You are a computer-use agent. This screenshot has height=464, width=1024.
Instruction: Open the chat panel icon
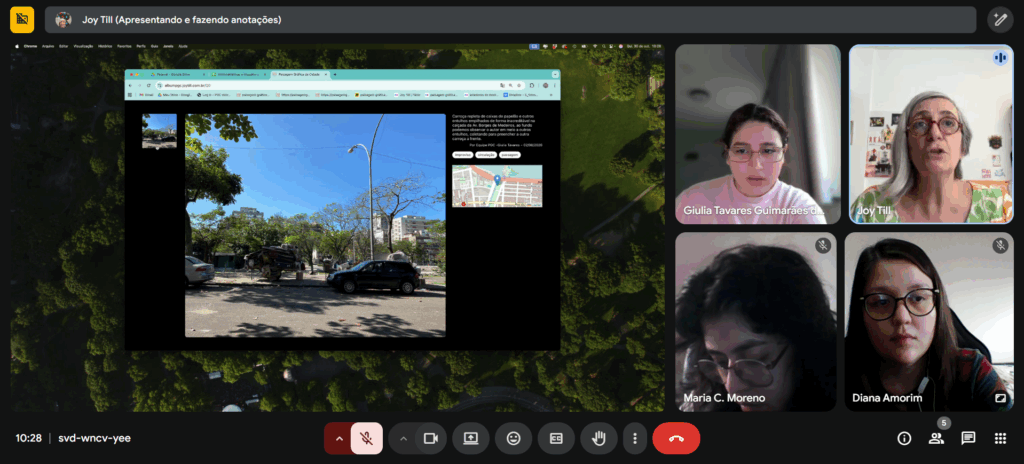click(968, 438)
